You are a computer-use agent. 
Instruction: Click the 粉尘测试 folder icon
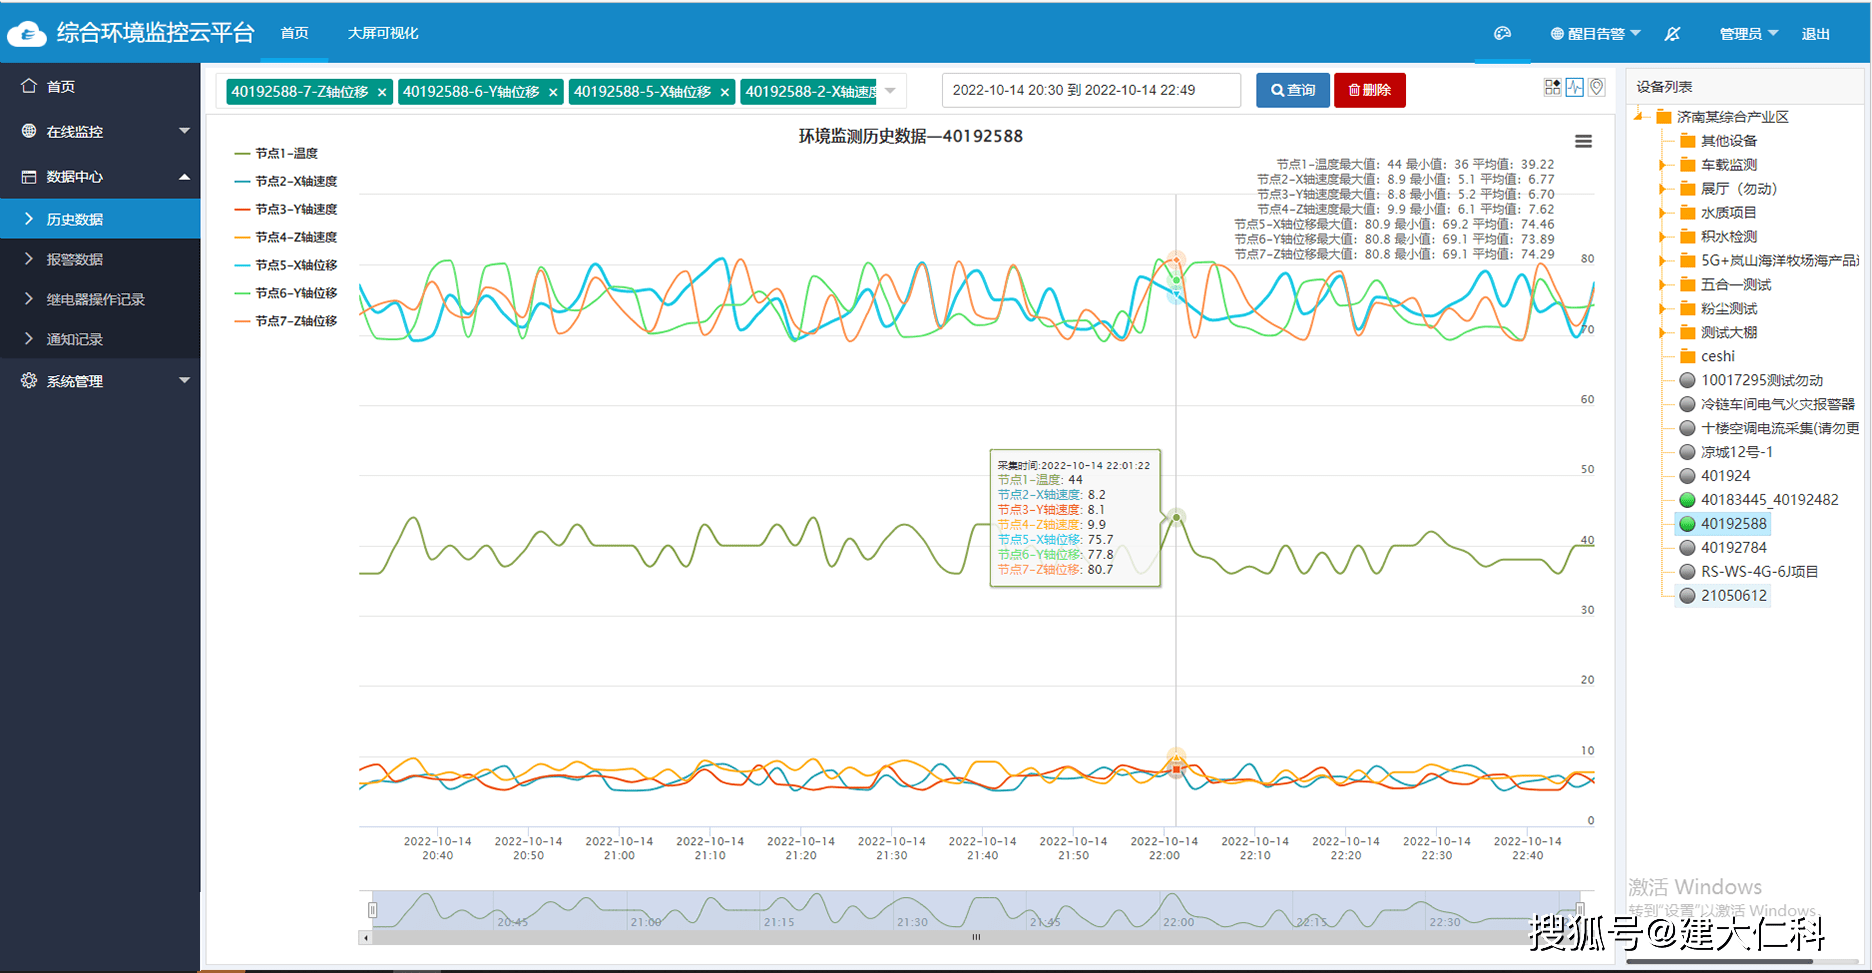1688,308
